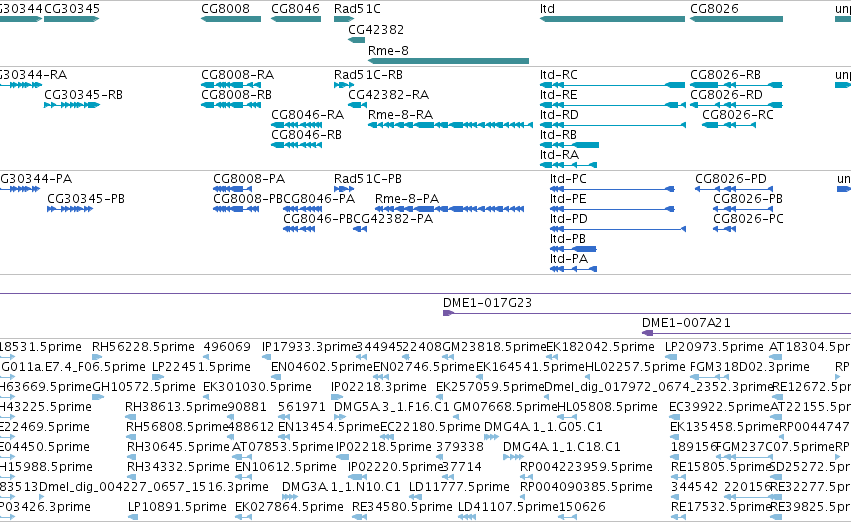Click the CG8046-RA transcript label
851x522 pixels.
(308, 114)
